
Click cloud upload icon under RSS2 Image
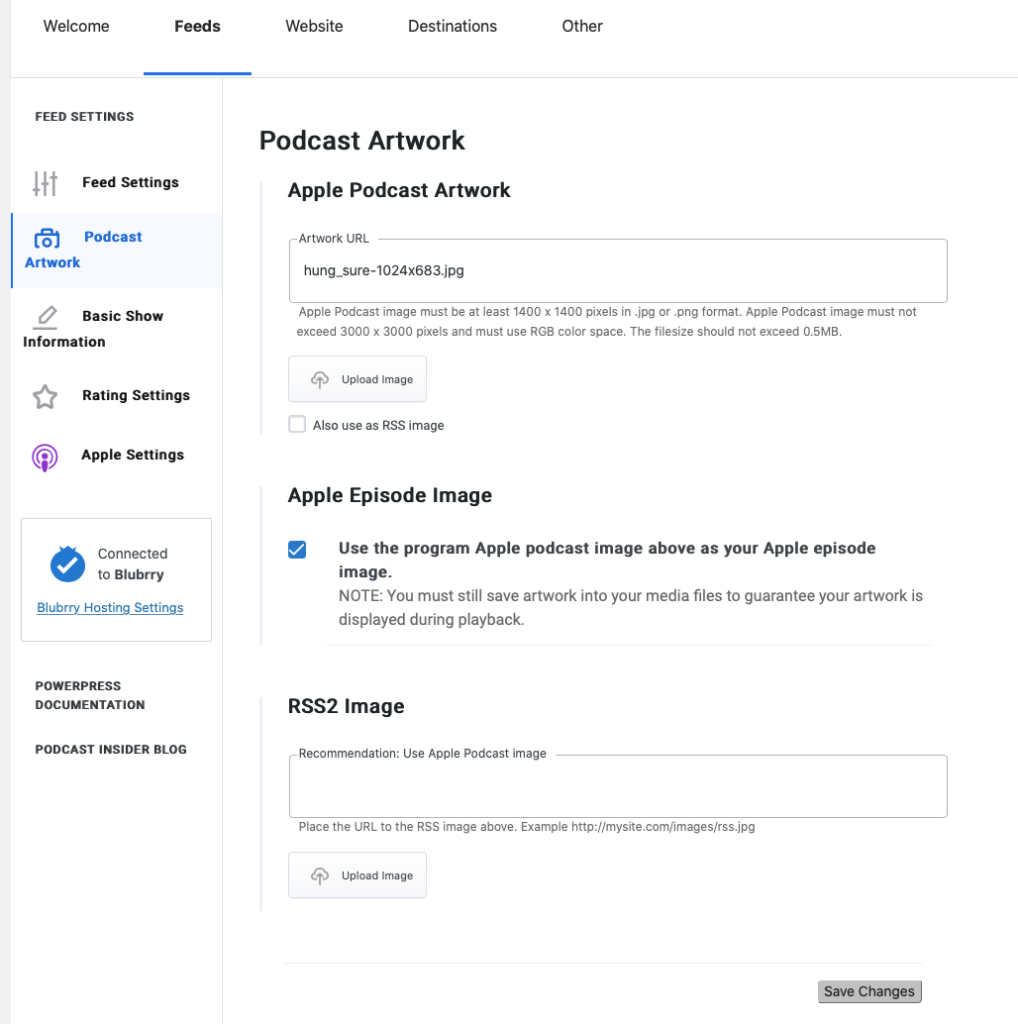pyautogui.click(x=319, y=876)
